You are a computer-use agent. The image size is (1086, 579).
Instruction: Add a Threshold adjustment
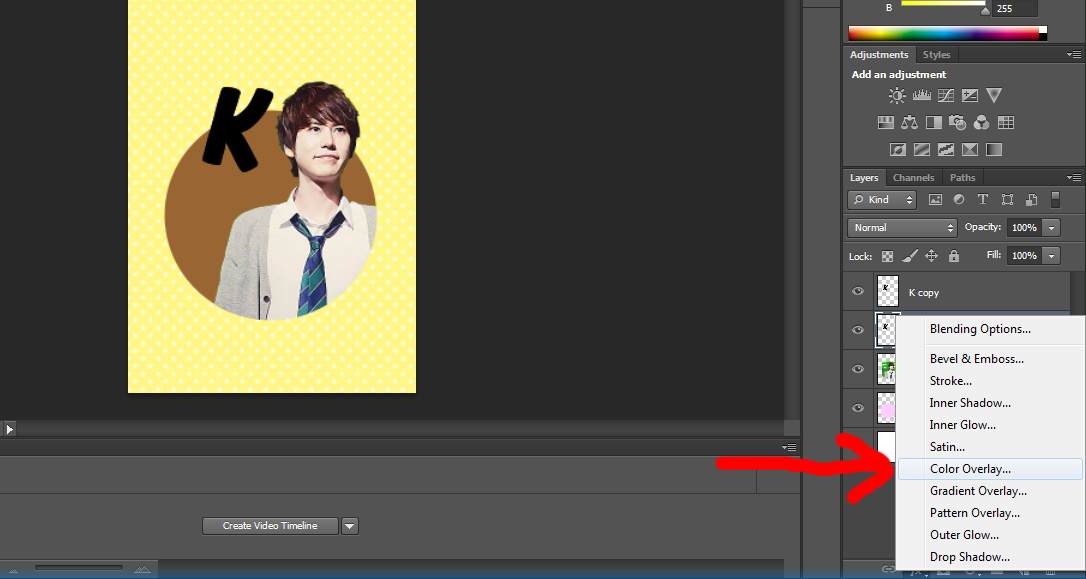point(945,149)
